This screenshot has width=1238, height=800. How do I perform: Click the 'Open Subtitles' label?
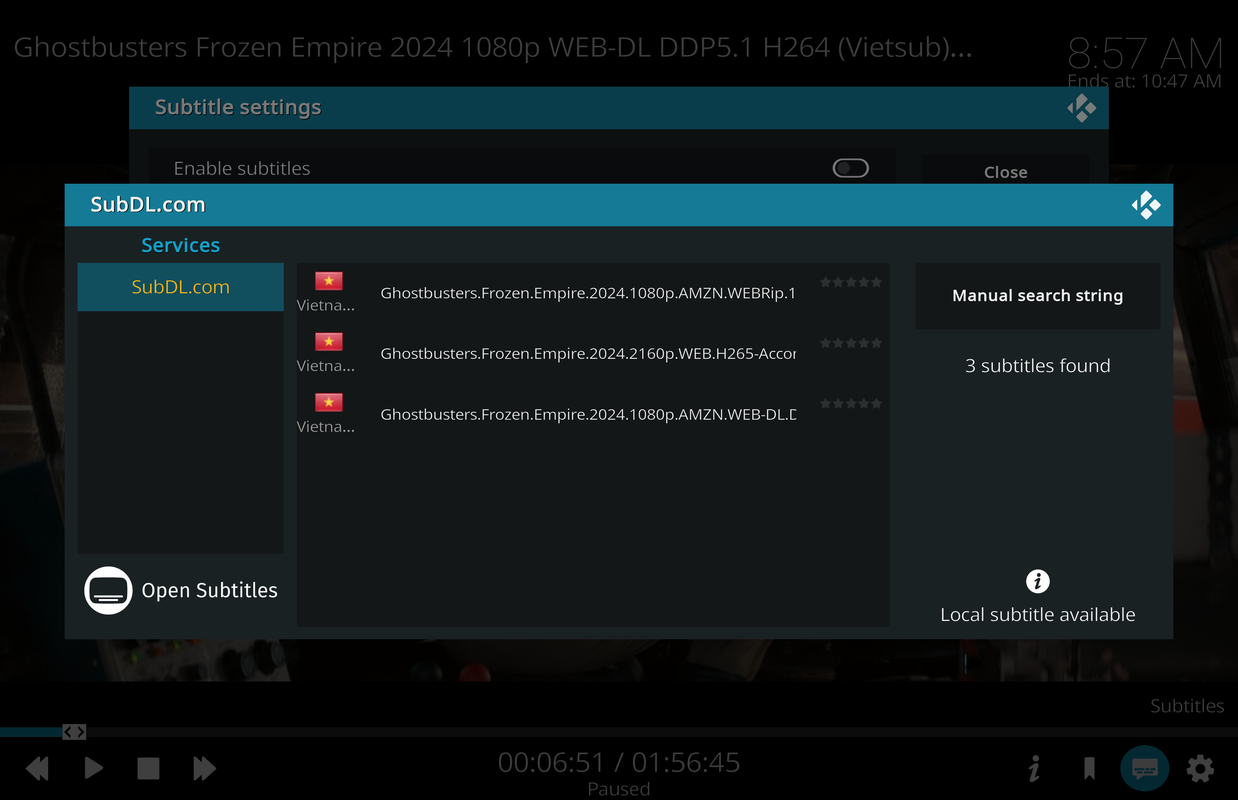coord(210,590)
